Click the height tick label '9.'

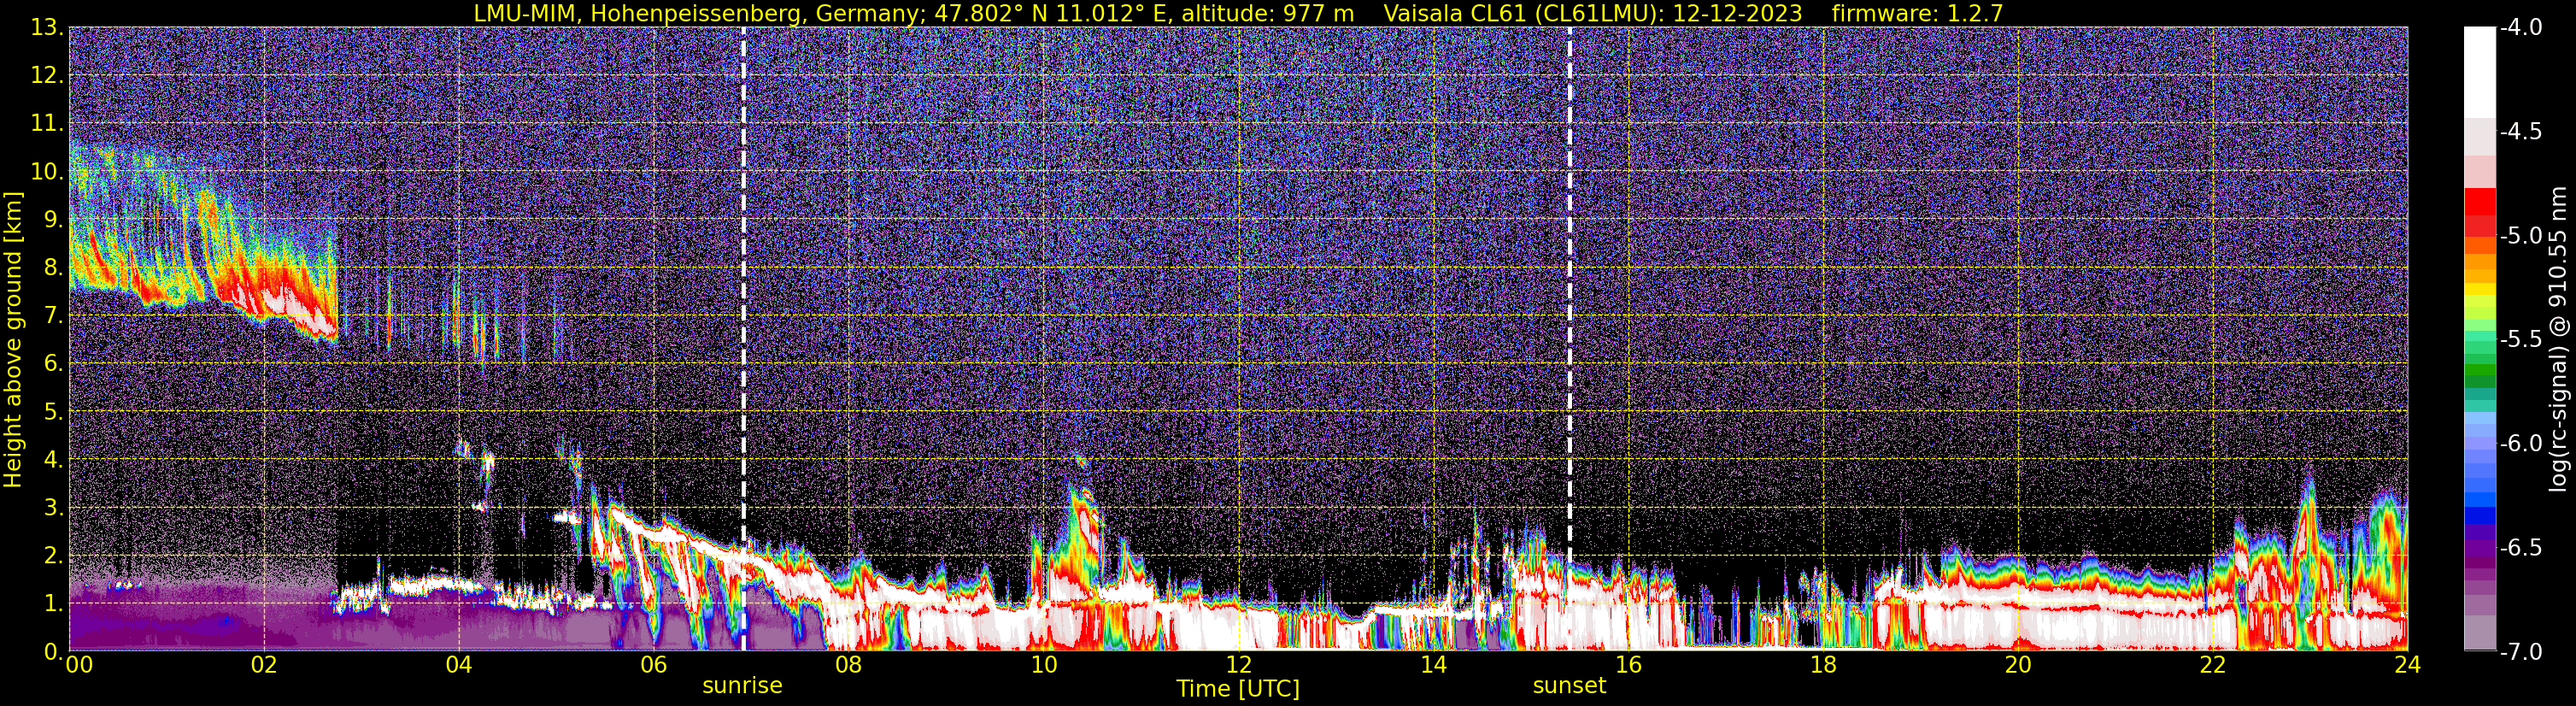click(x=54, y=220)
